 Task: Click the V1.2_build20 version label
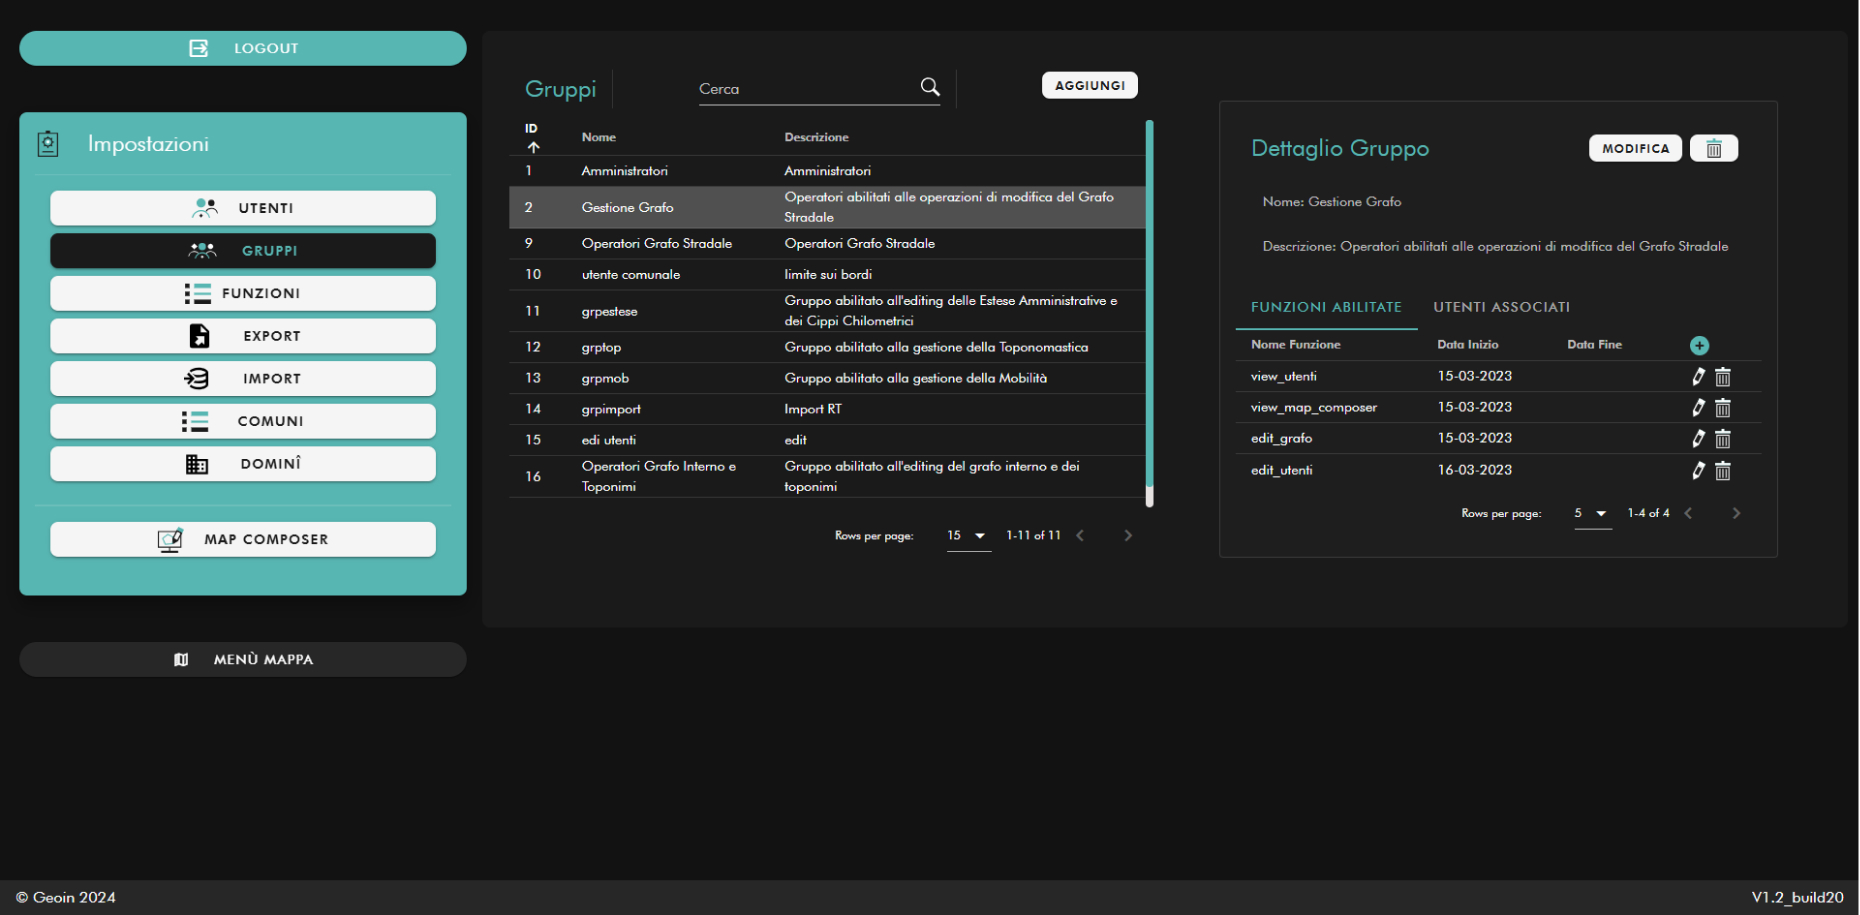(1797, 897)
